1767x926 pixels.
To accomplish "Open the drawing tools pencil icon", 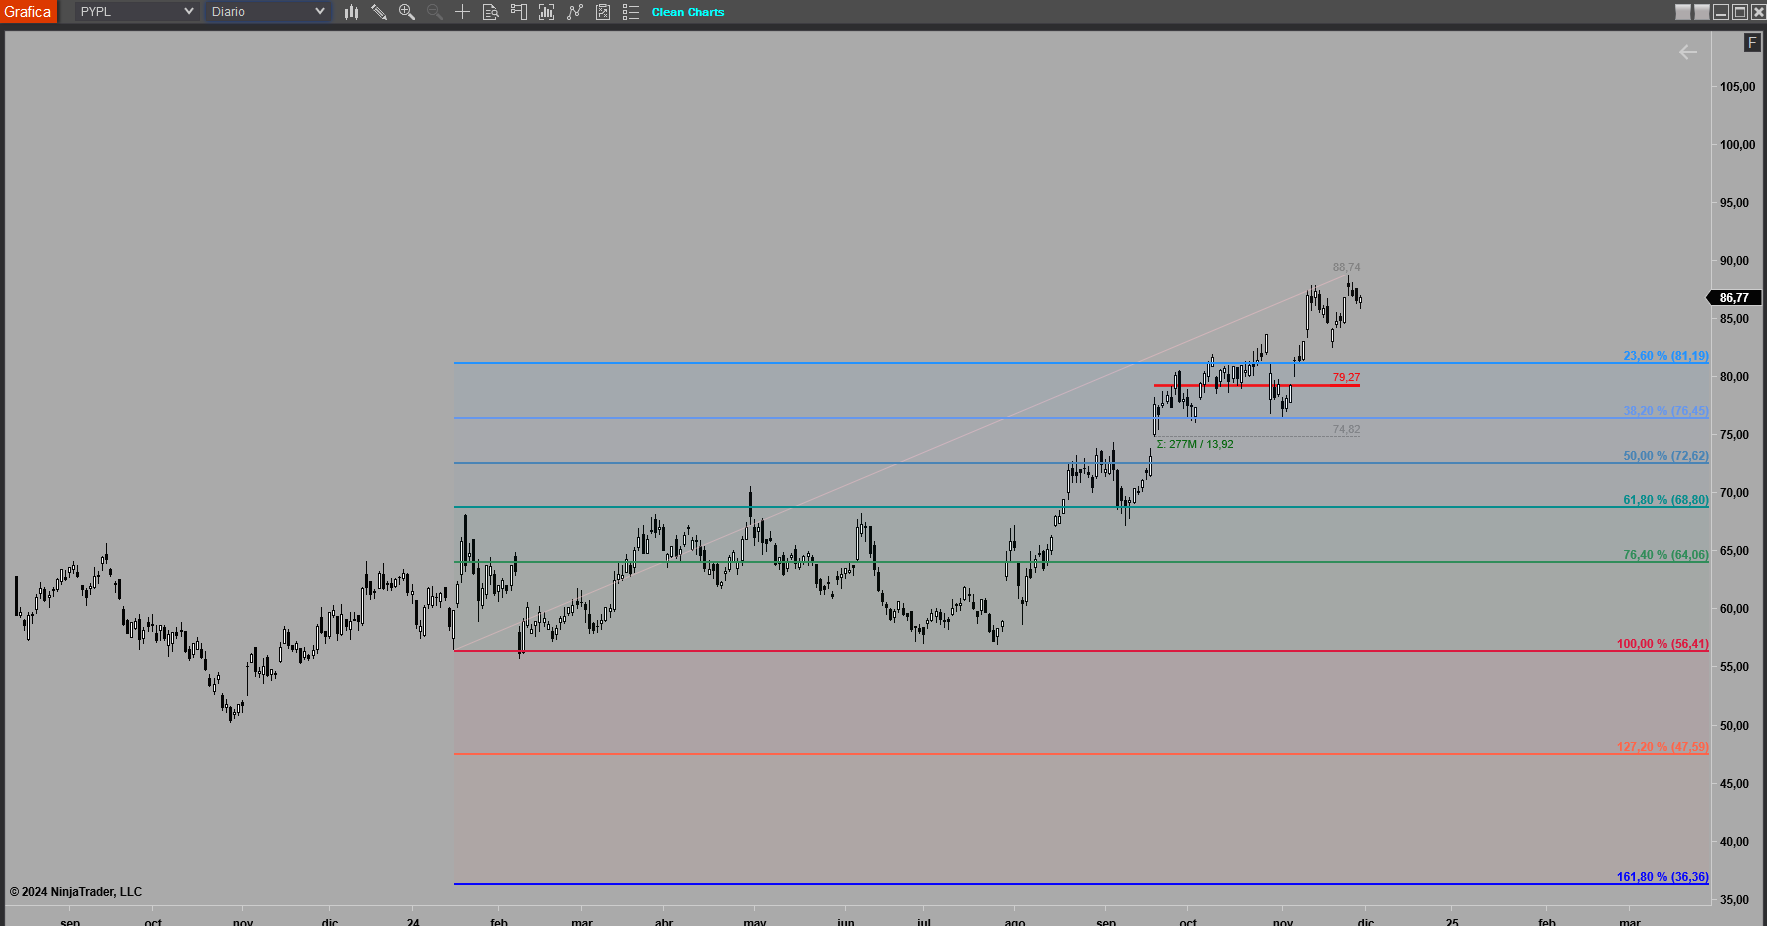I will coord(379,12).
